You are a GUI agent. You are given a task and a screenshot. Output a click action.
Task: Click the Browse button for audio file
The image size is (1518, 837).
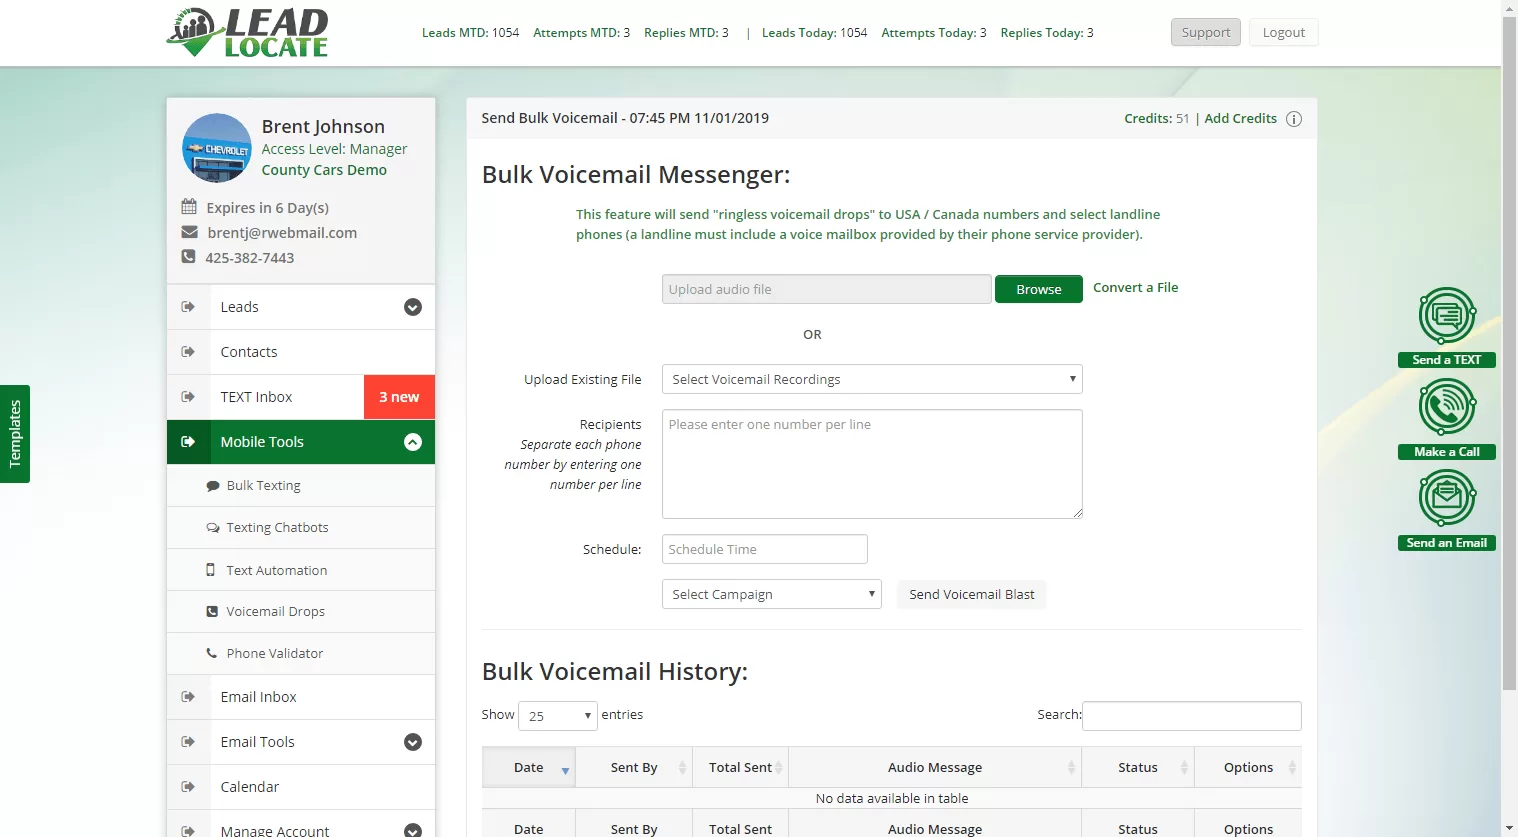[1039, 289]
